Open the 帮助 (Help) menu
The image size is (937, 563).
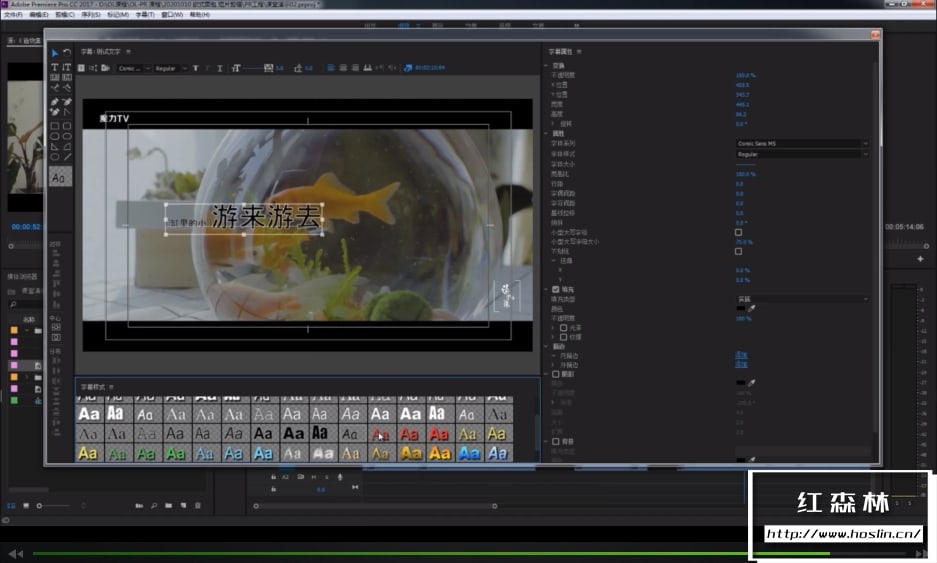pos(200,15)
